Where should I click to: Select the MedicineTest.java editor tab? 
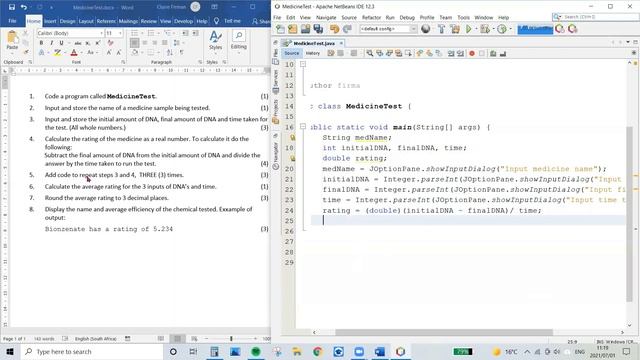click(x=314, y=43)
